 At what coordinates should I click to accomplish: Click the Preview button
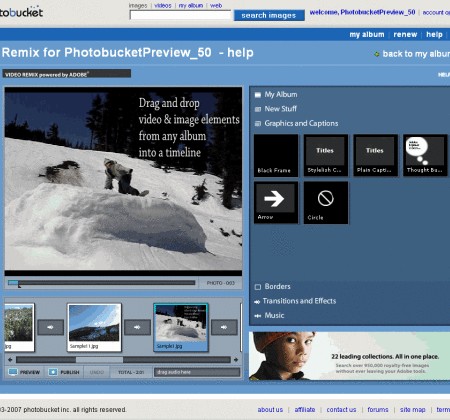(x=24, y=372)
